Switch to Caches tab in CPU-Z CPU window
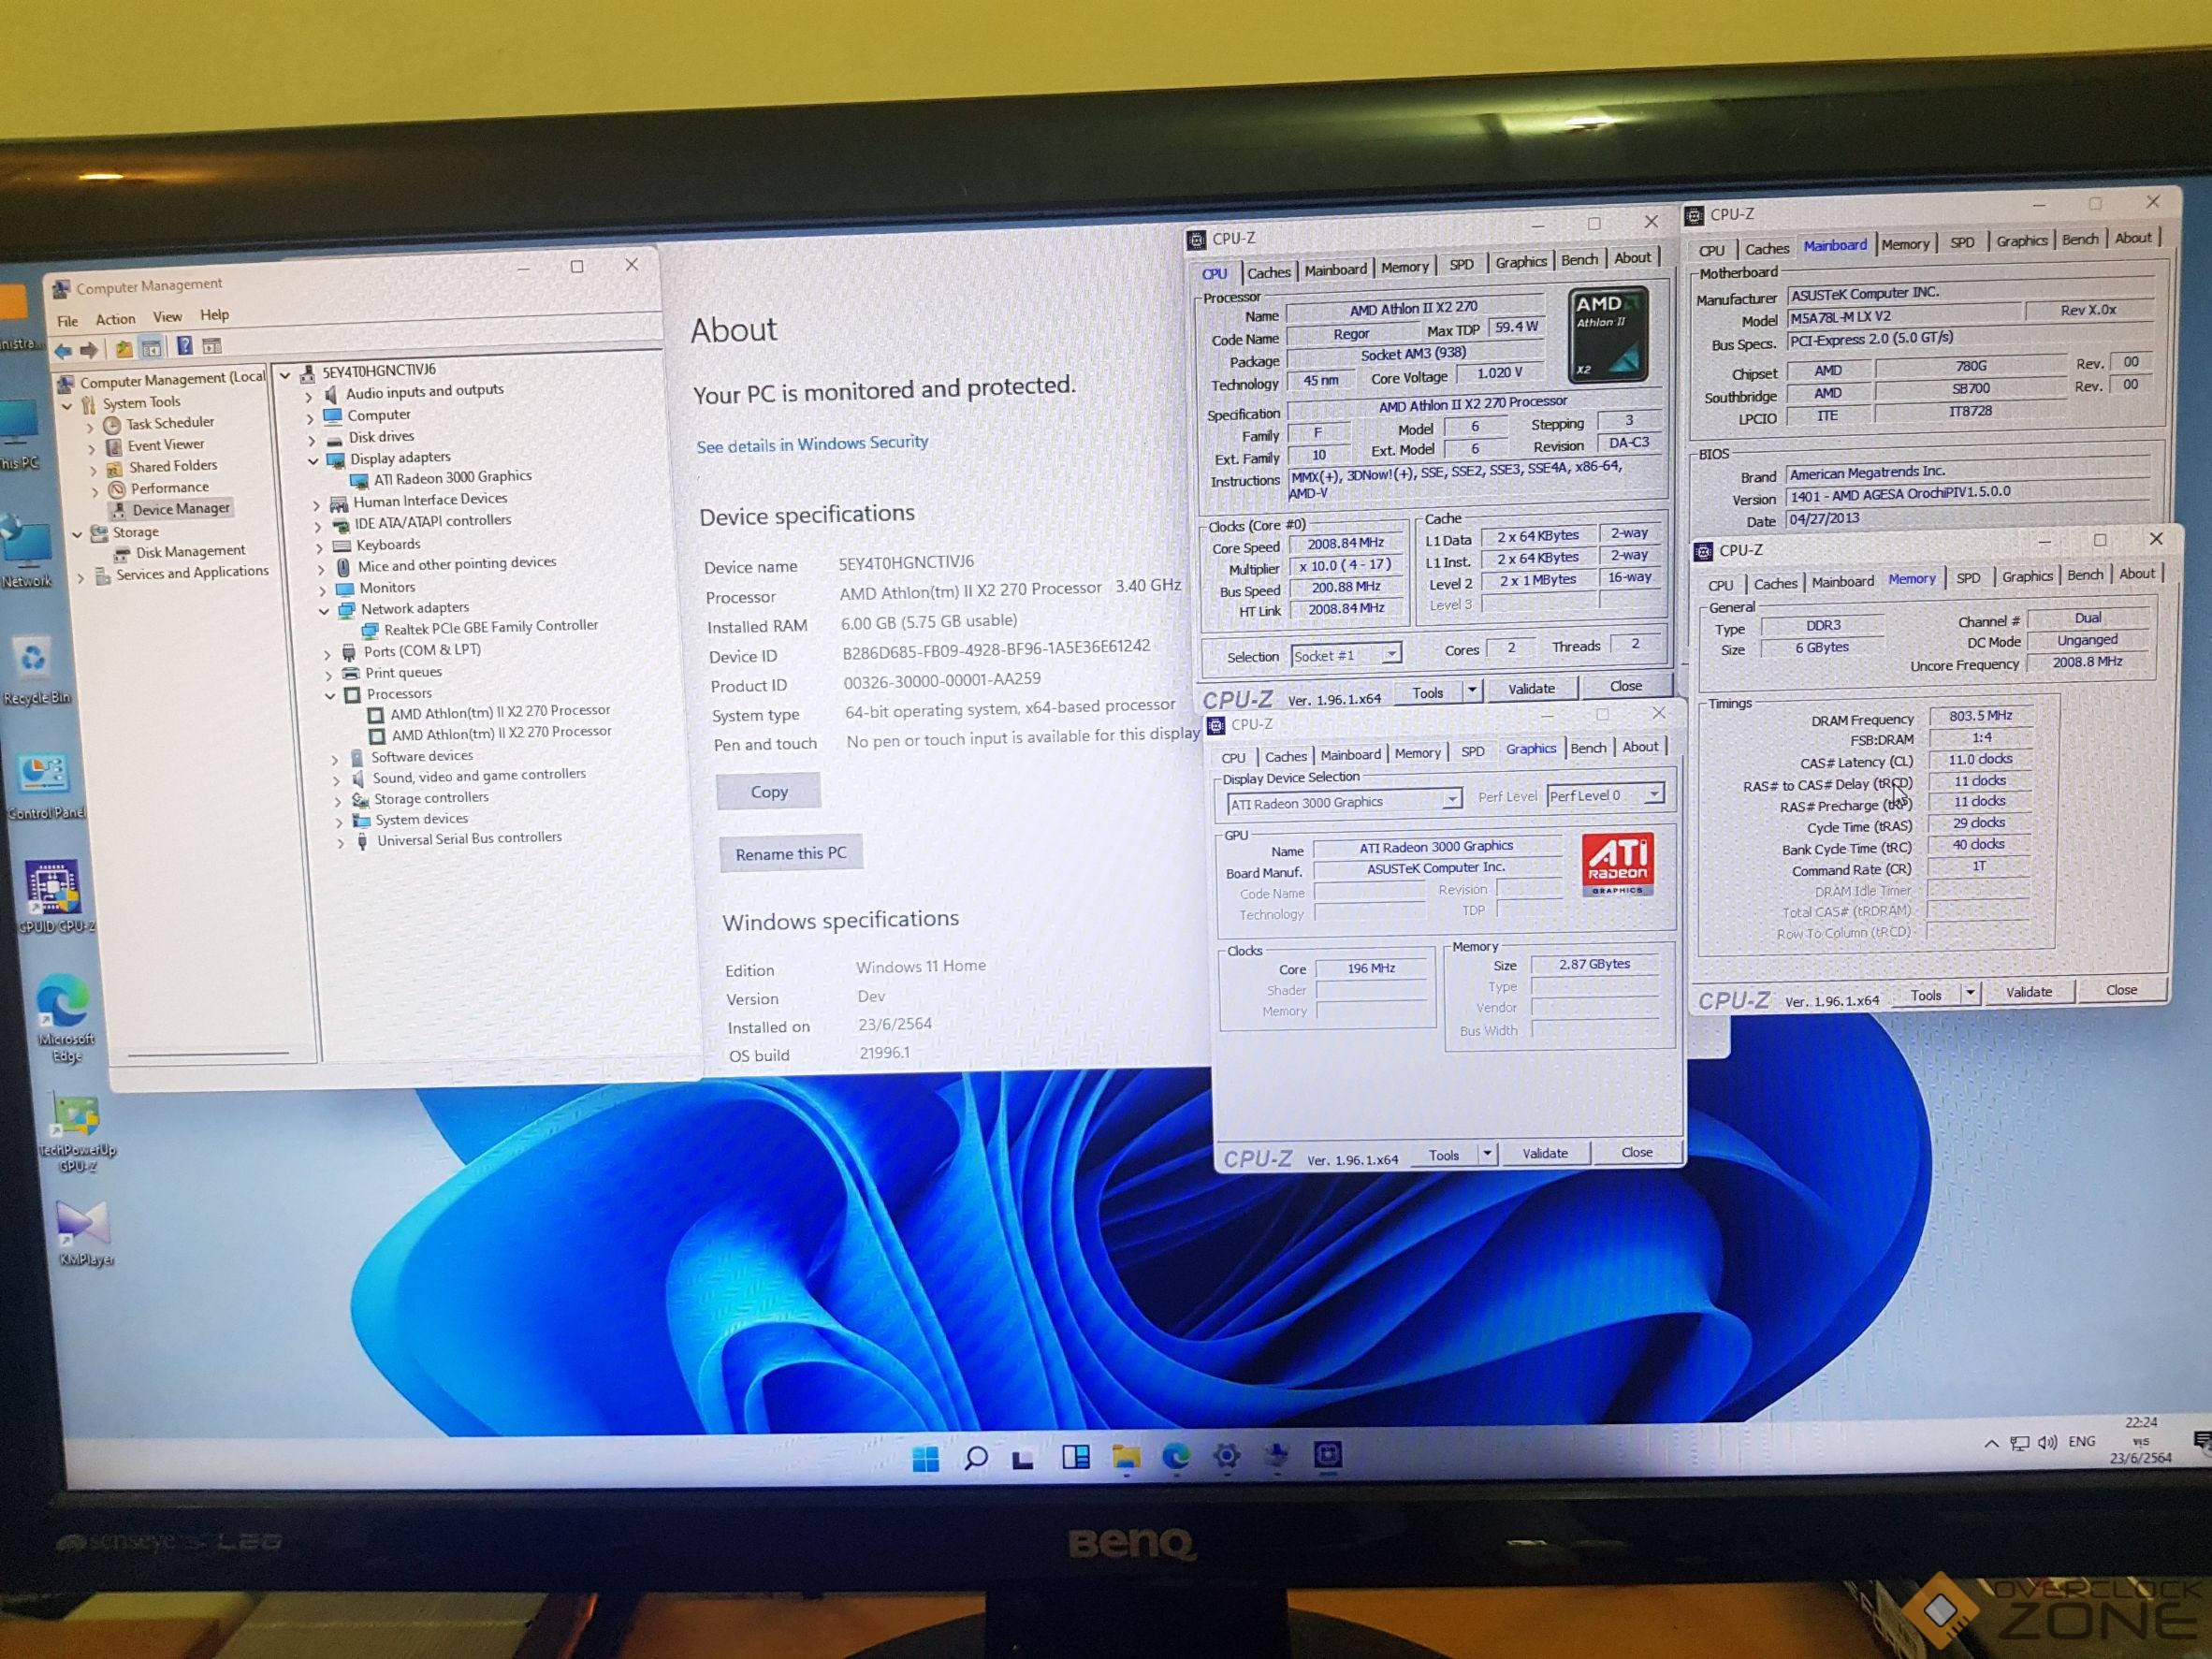Screen dimensions: 2212x1659 coord(1268,272)
